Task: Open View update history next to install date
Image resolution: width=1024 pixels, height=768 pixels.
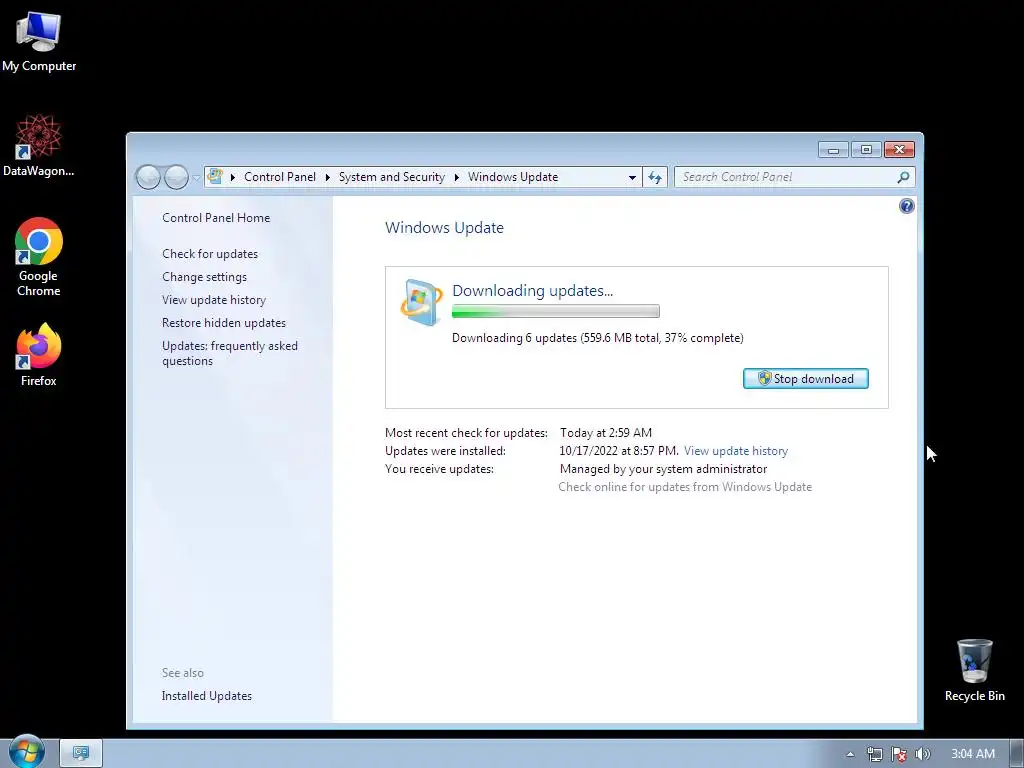Action: 735,451
